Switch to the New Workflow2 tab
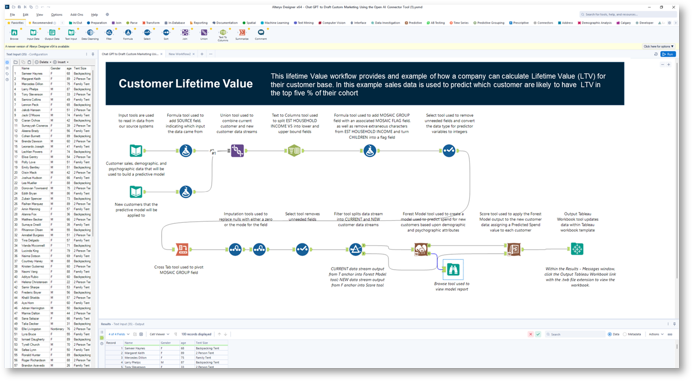This screenshot has width=692, height=381. coord(180,54)
